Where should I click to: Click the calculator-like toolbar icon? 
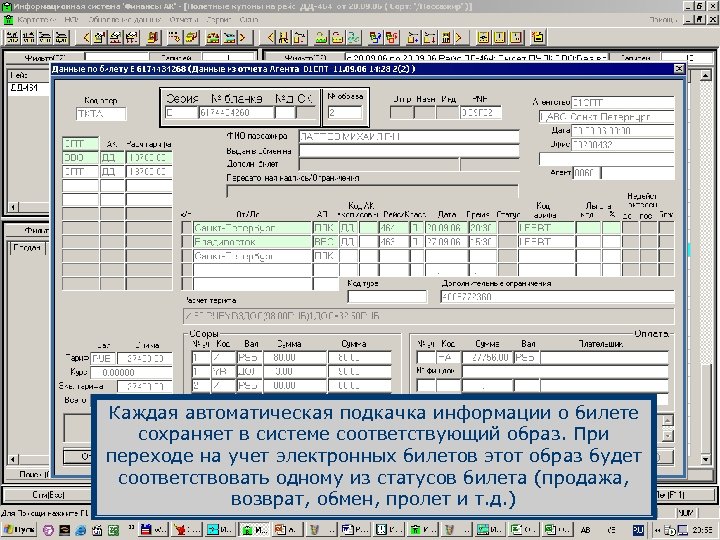click(446, 38)
